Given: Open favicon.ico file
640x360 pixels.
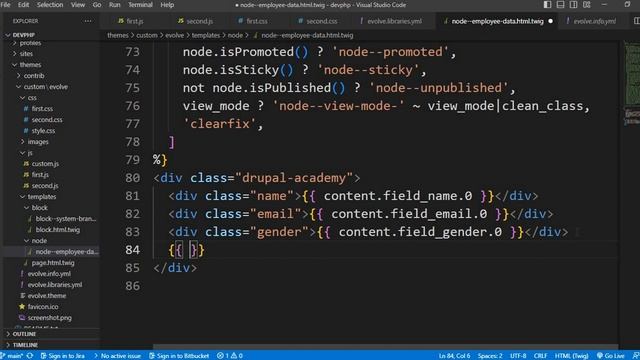Looking at the screenshot, I should (x=43, y=307).
